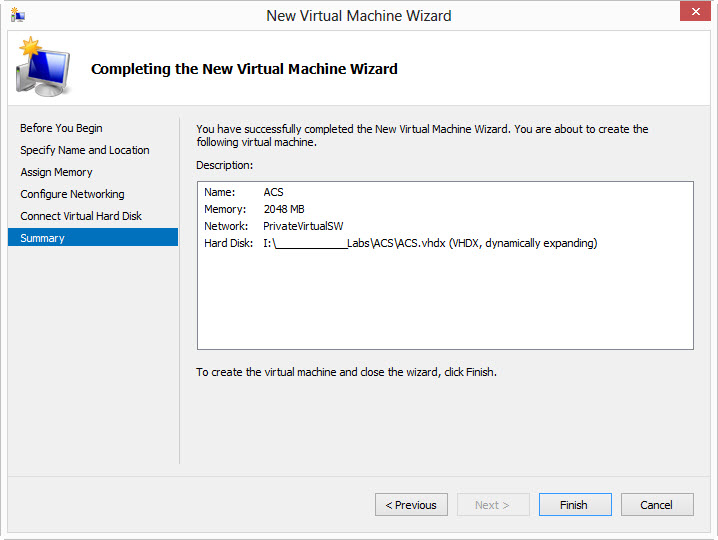Image resolution: width=718 pixels, height=540 pixels.
Task: Click Finish to create the virtual machine
Action: pos(575,505)
